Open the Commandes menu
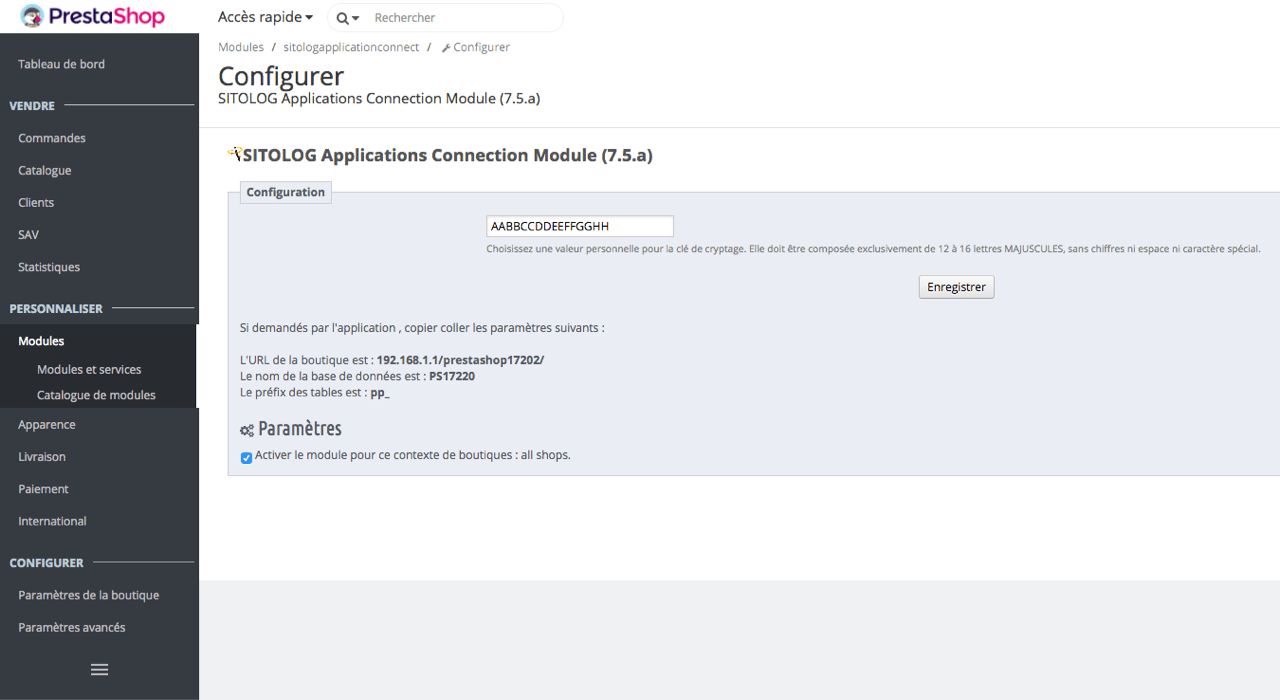 (52, 138)
